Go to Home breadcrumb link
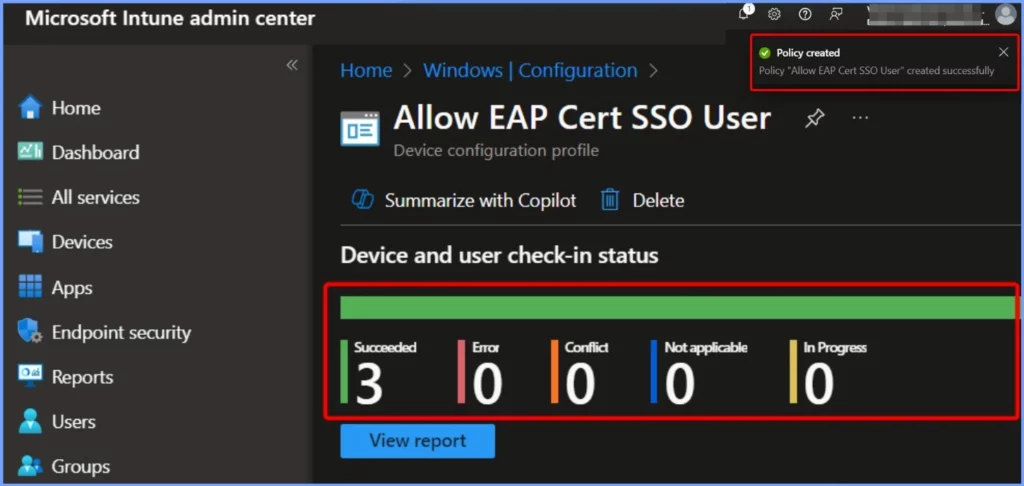The width and height of the screenshot is (1024, 486). pos(366,71)
